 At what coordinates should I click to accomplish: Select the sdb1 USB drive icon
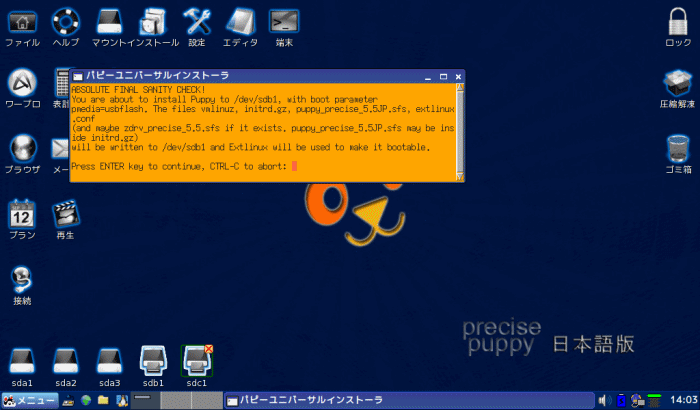click(153, 361)
